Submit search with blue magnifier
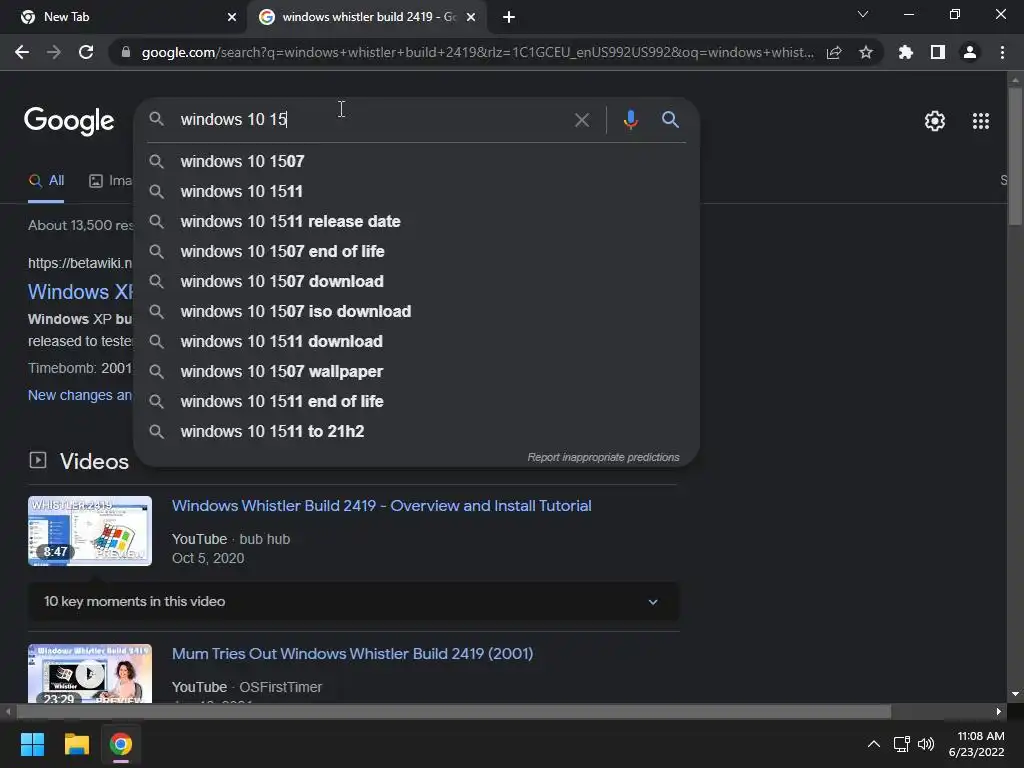Image resolution: width=1024 pixels, height=768 pixels. (670, 120)
